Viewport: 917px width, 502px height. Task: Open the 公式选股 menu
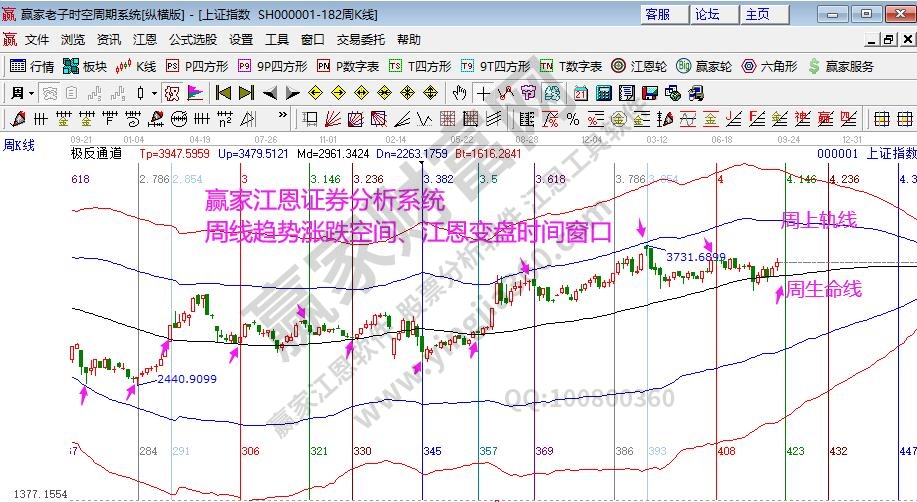[x=192, y=40]
